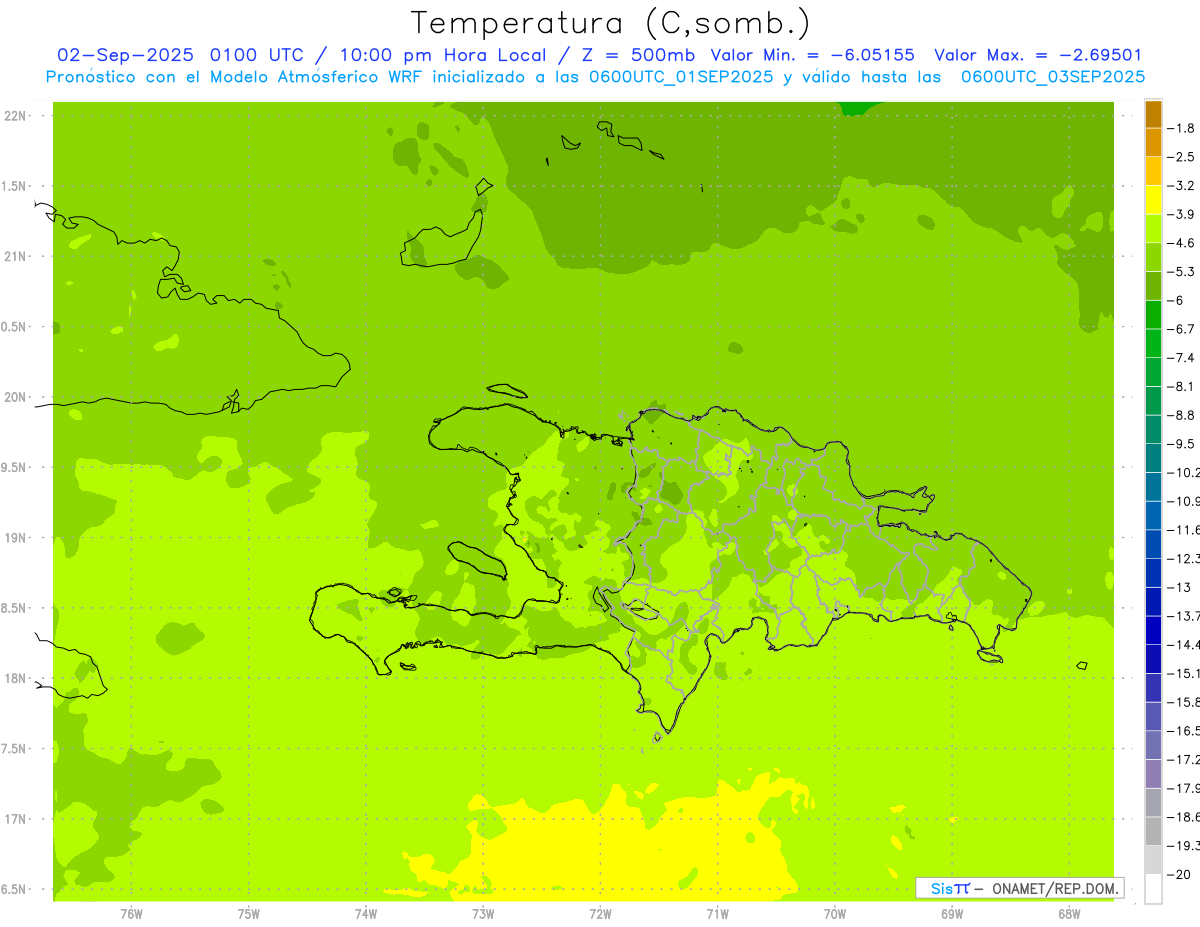The image size is (1200, 927).
Task: Click the orange legend swatch between -1.8 and -2.5
Action: pos(1153,142)
